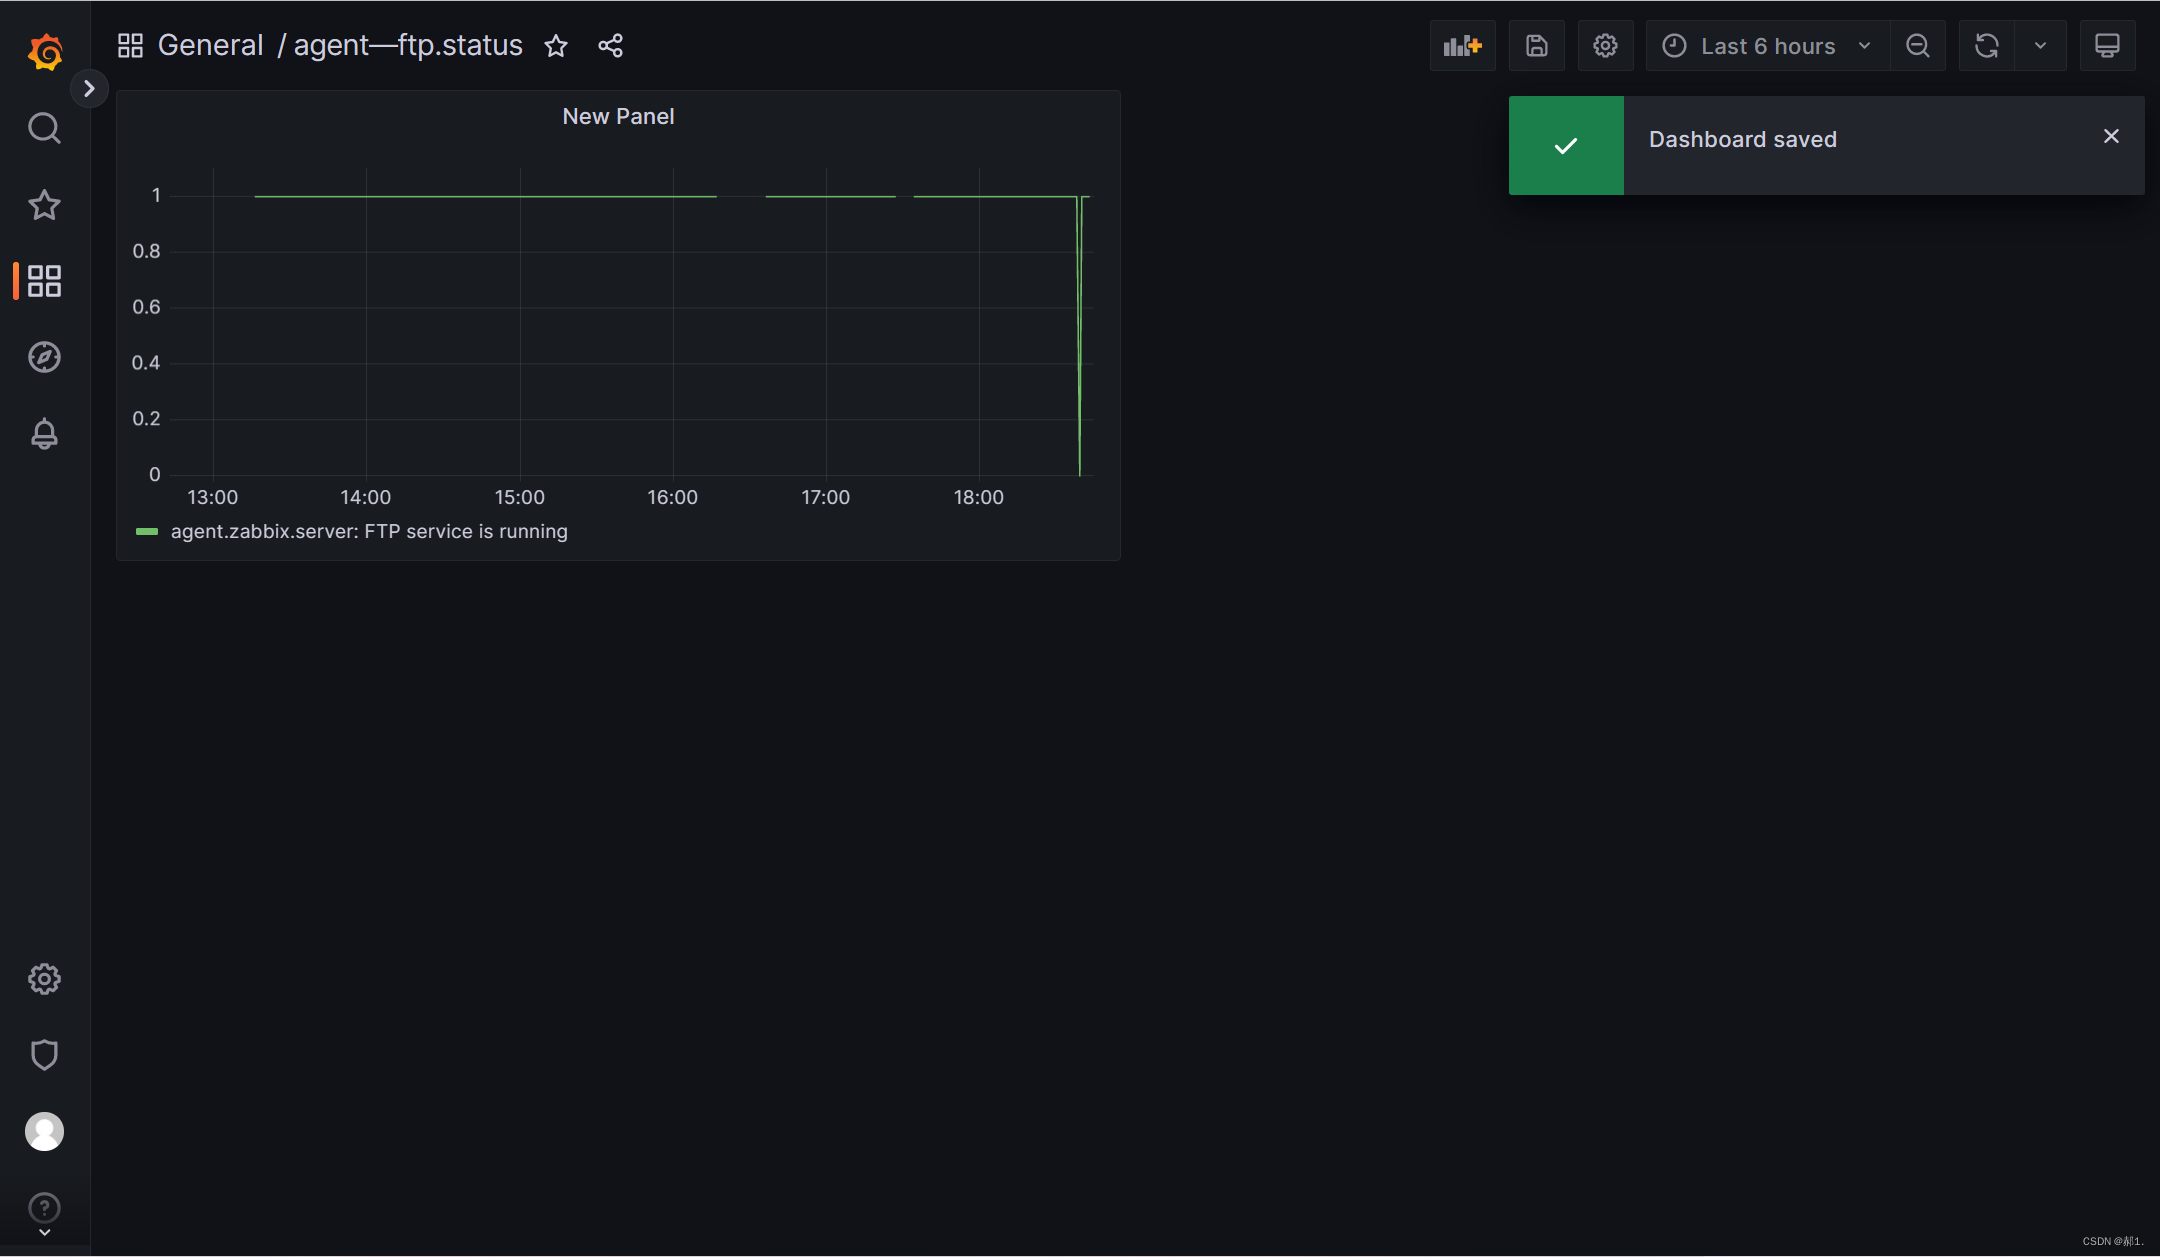Open the Dashboards sidebar menu item
Image resolution: width=2160 pixels, height=1257 pixels.
coord(44,281)
